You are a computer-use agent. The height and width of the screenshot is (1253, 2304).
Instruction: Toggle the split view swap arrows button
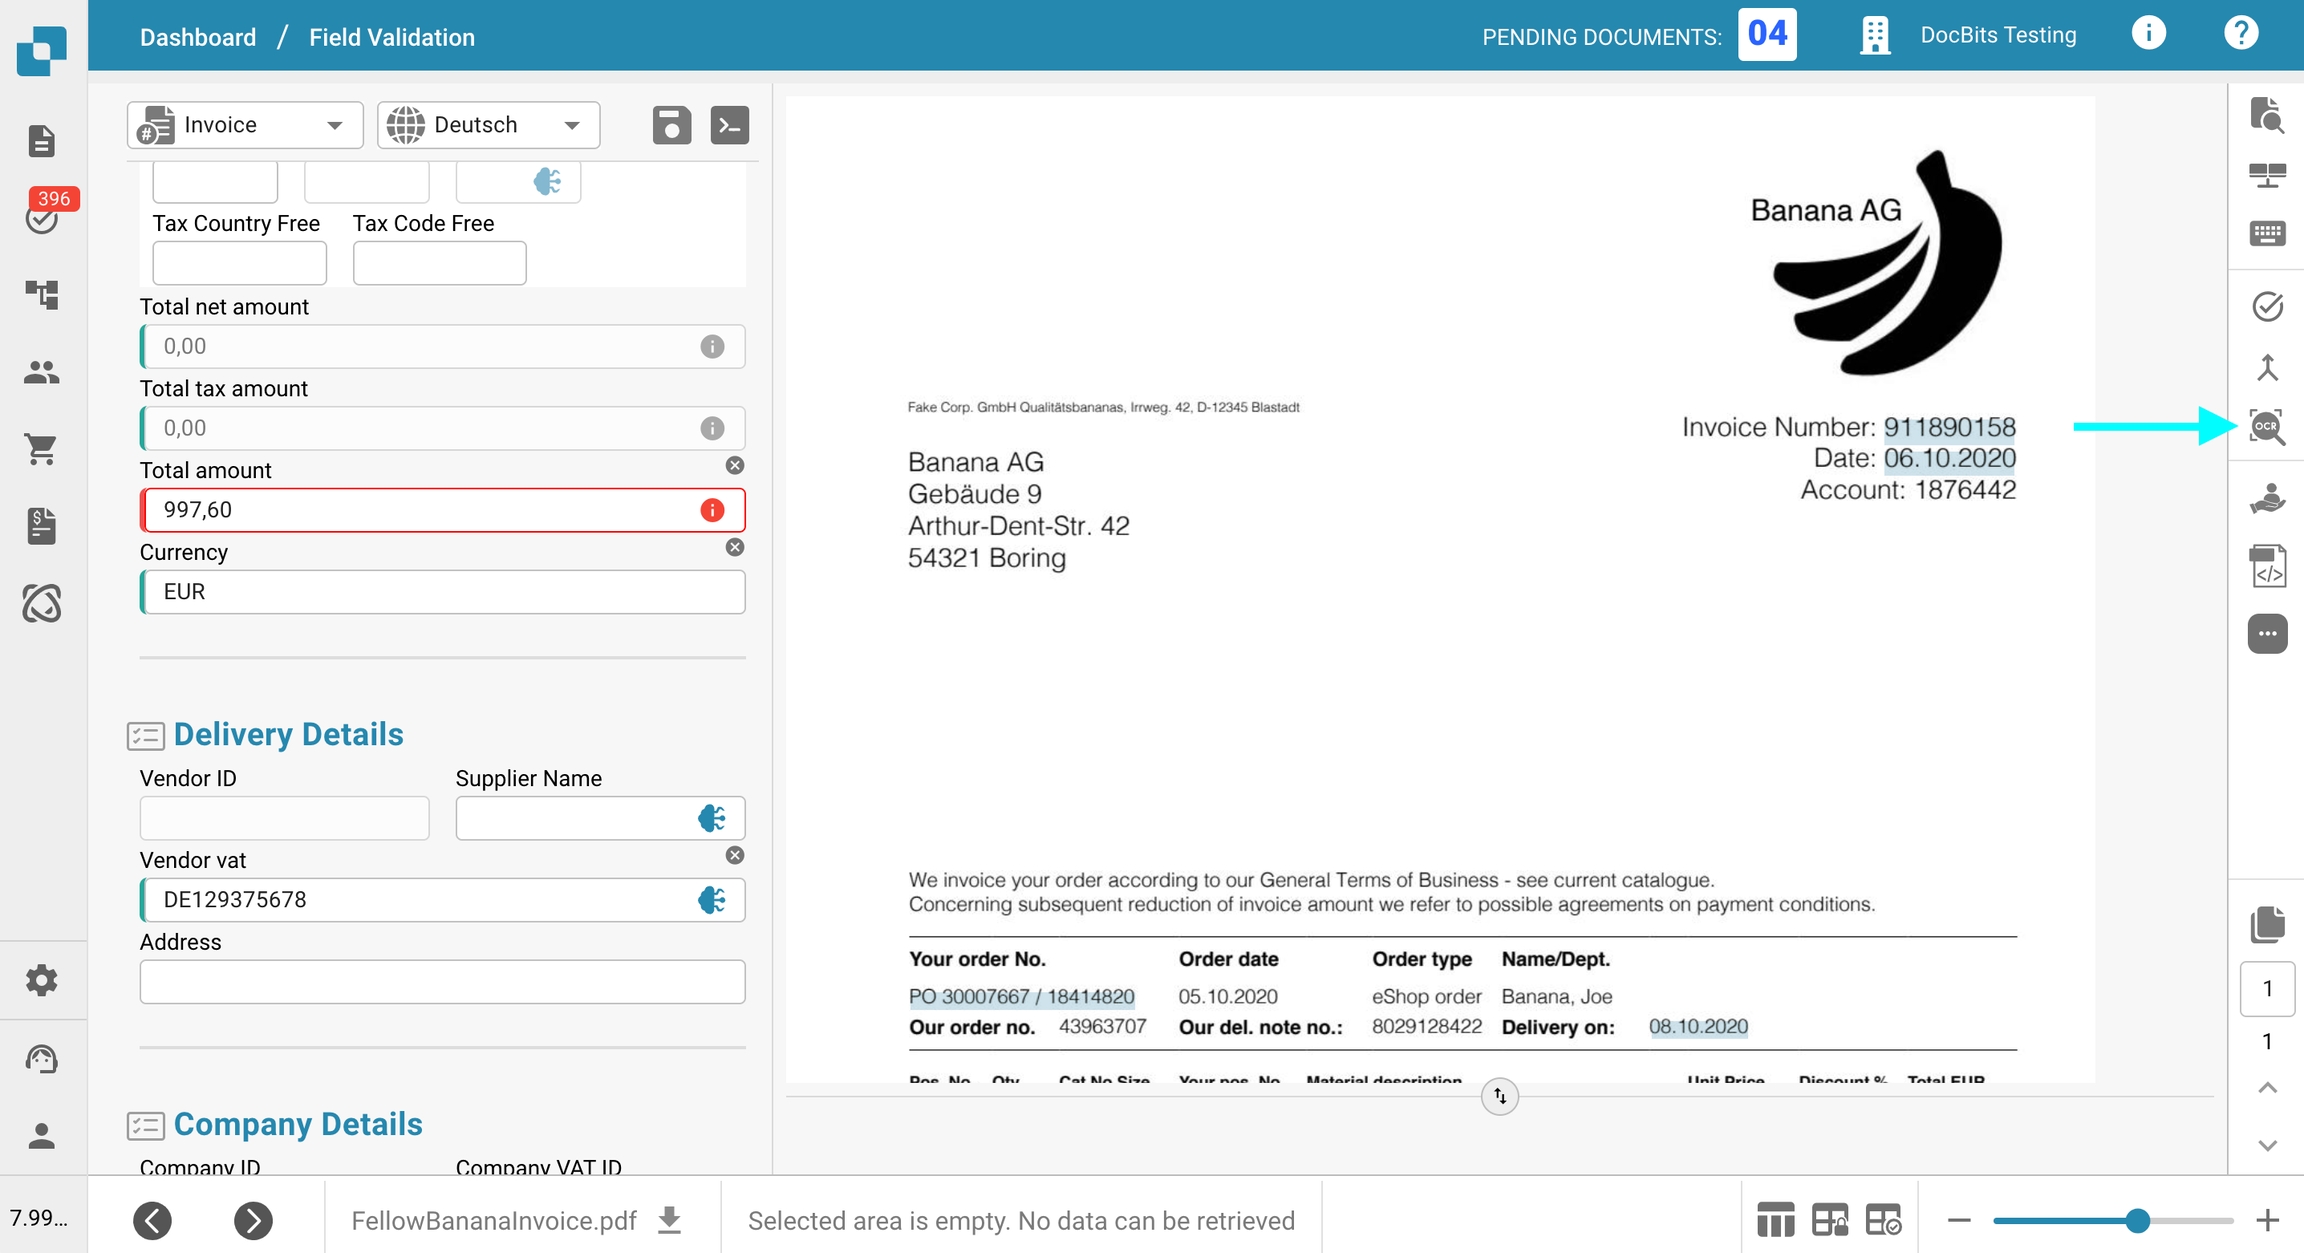(x=1499, y=1096)
